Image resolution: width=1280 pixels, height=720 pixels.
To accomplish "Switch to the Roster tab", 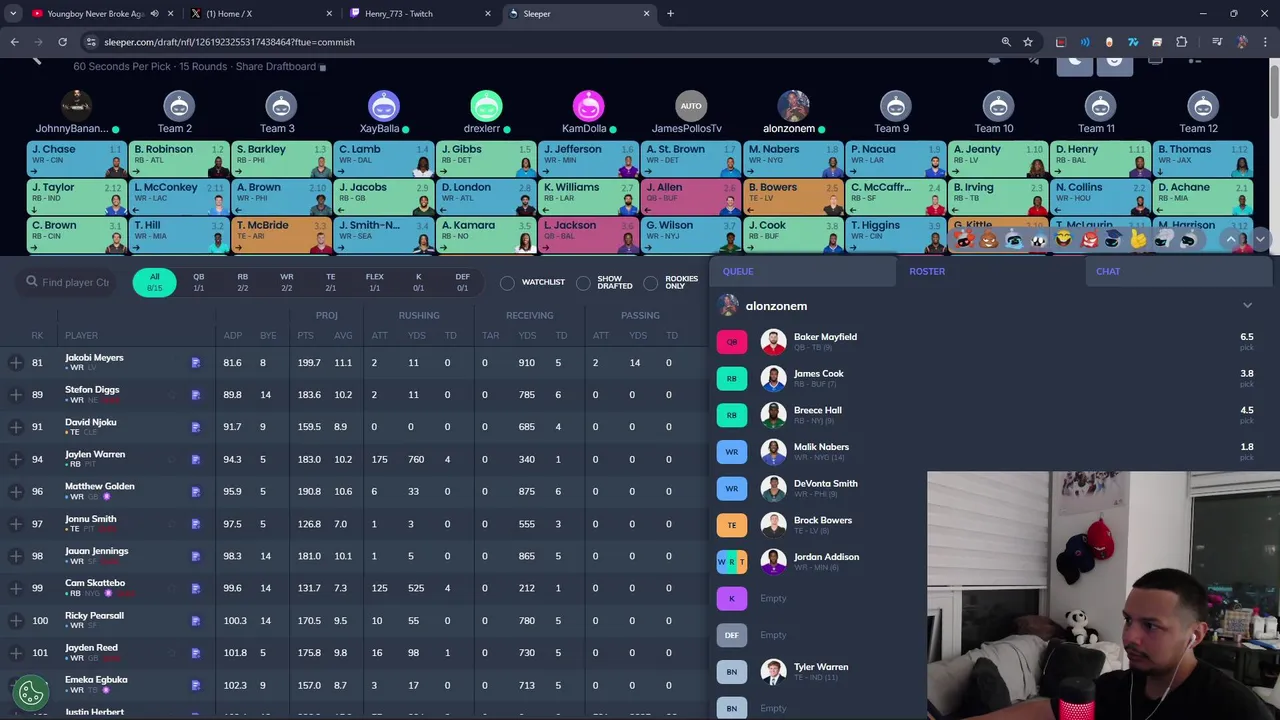I will pos(927,271).
